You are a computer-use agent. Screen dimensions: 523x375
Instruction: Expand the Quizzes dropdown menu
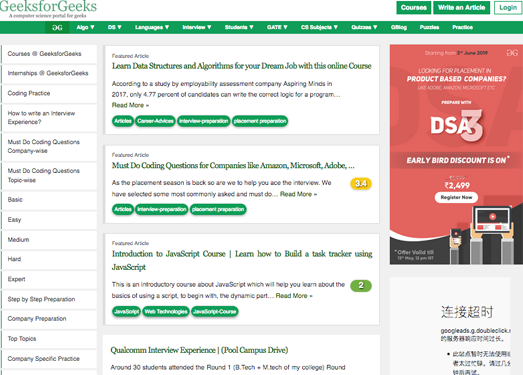pyautogui.click(x=364, y=27)
